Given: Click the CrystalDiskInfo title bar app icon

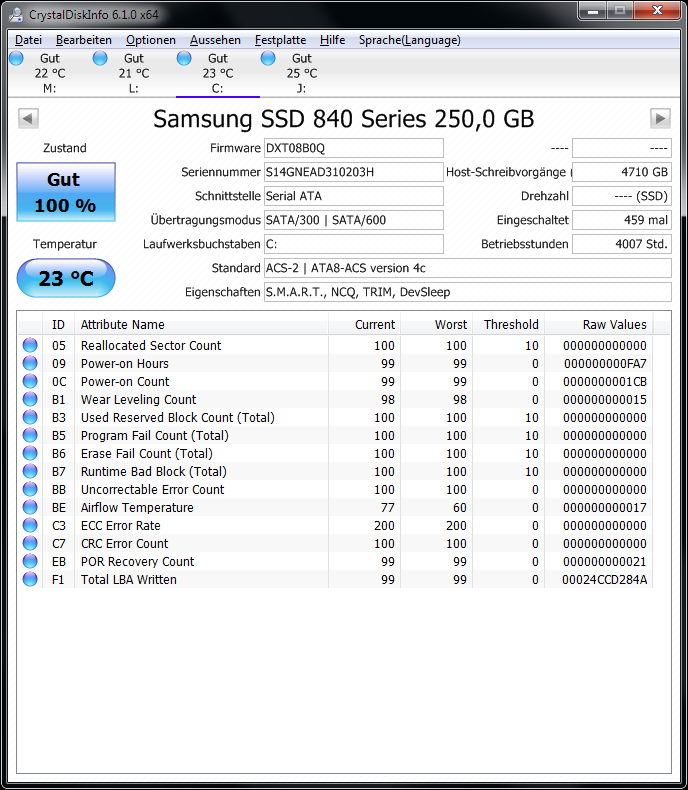Looking at the screenshot, I should (16, 15).
